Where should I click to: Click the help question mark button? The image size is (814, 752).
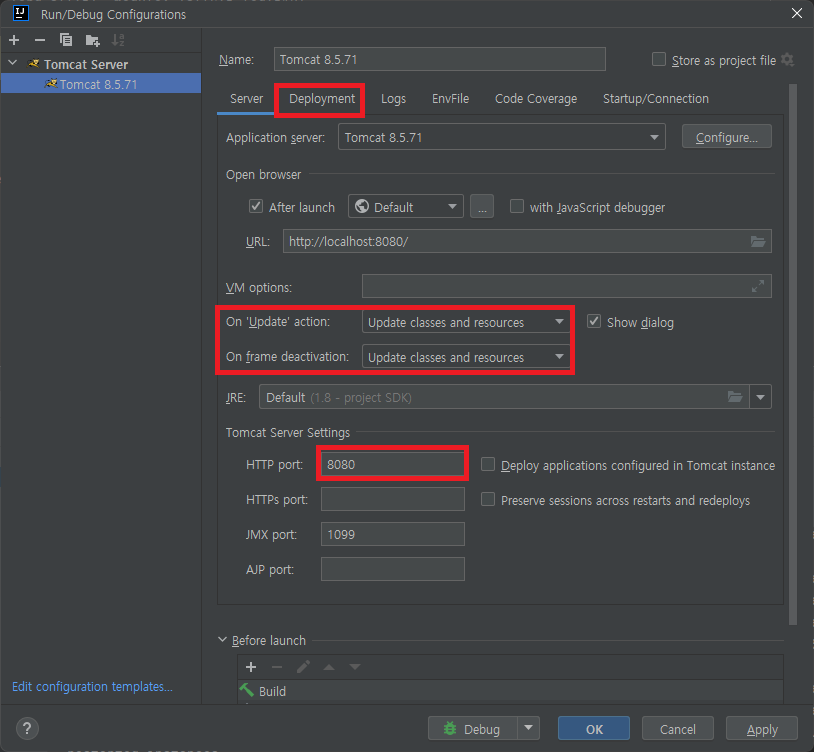pyautogui.click(x=27, y=728)
